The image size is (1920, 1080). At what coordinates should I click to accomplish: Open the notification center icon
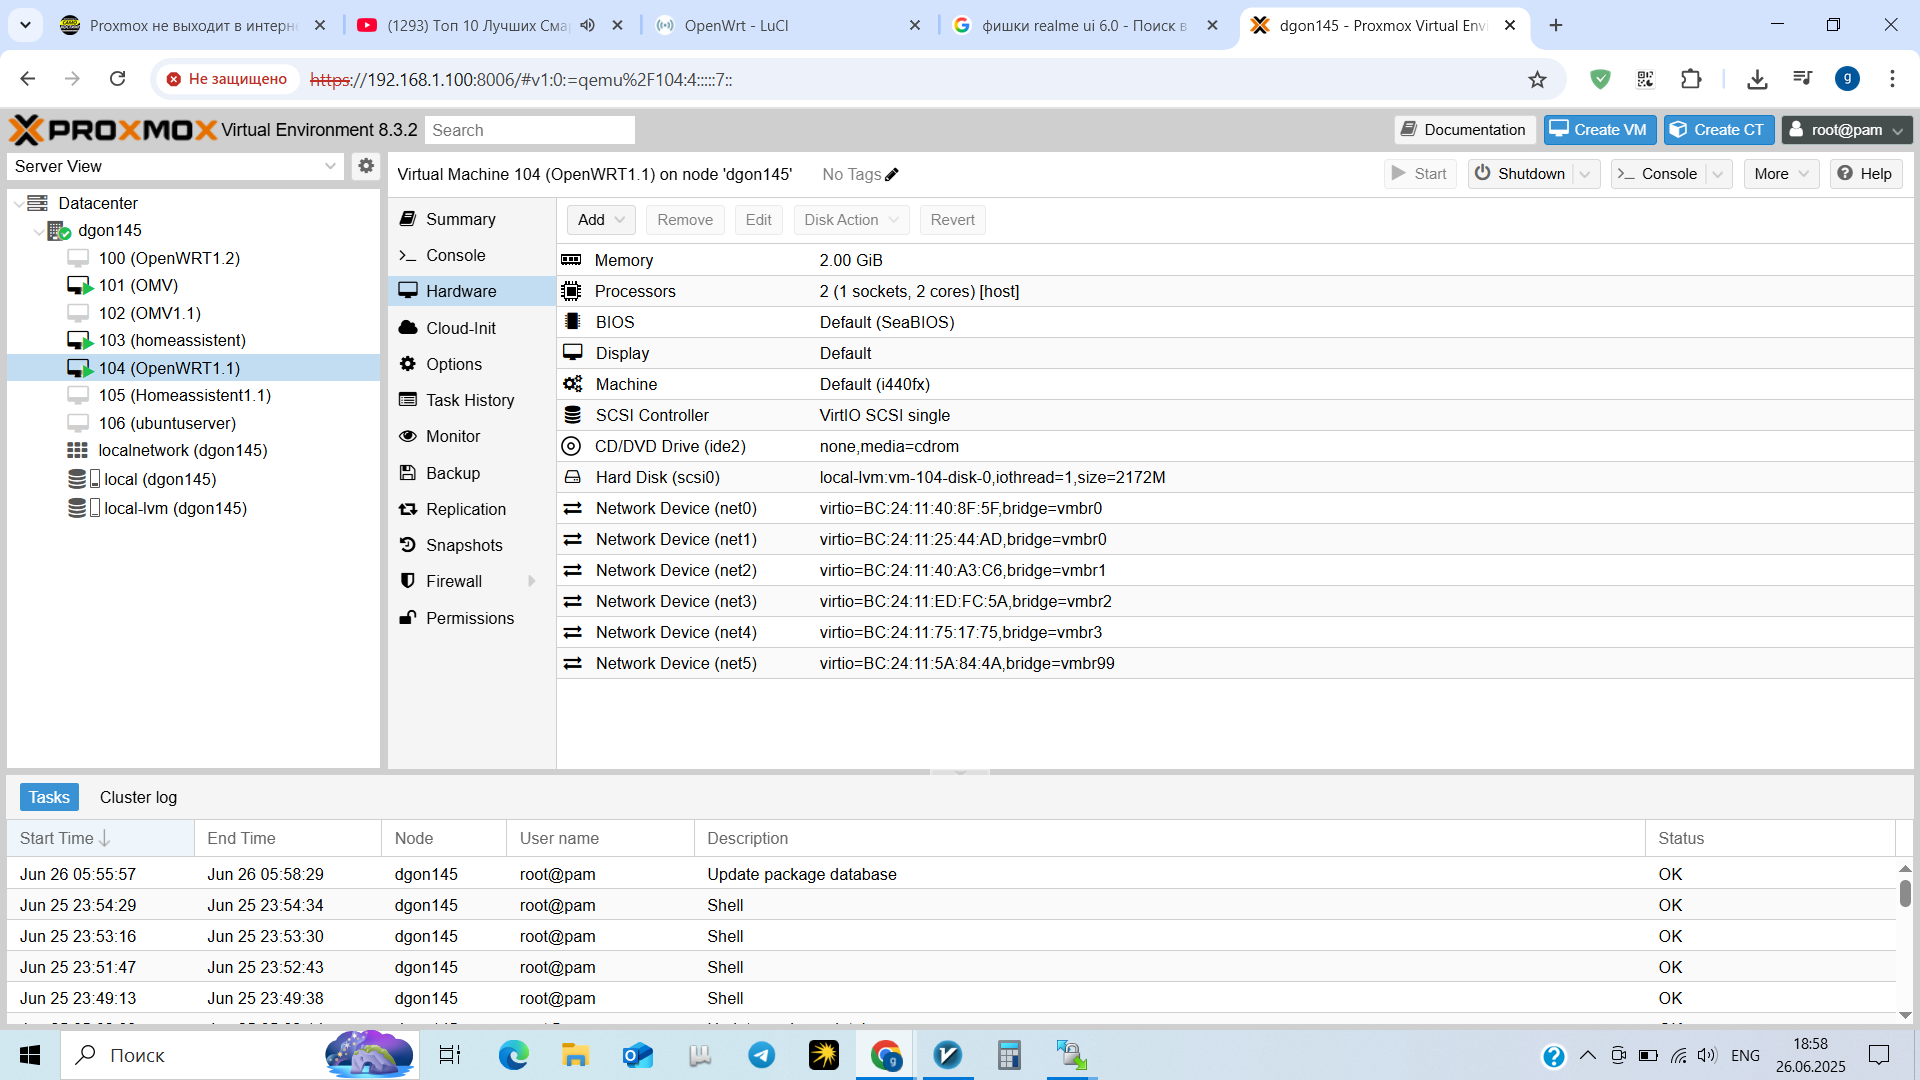click(x=1879, y=1055)
